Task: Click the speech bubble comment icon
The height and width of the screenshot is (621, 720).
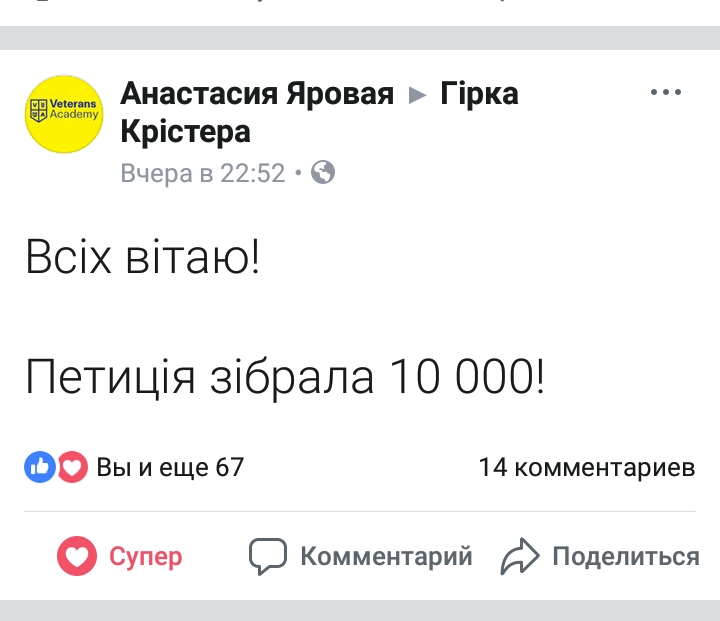Action: click(x=268, y=557)
